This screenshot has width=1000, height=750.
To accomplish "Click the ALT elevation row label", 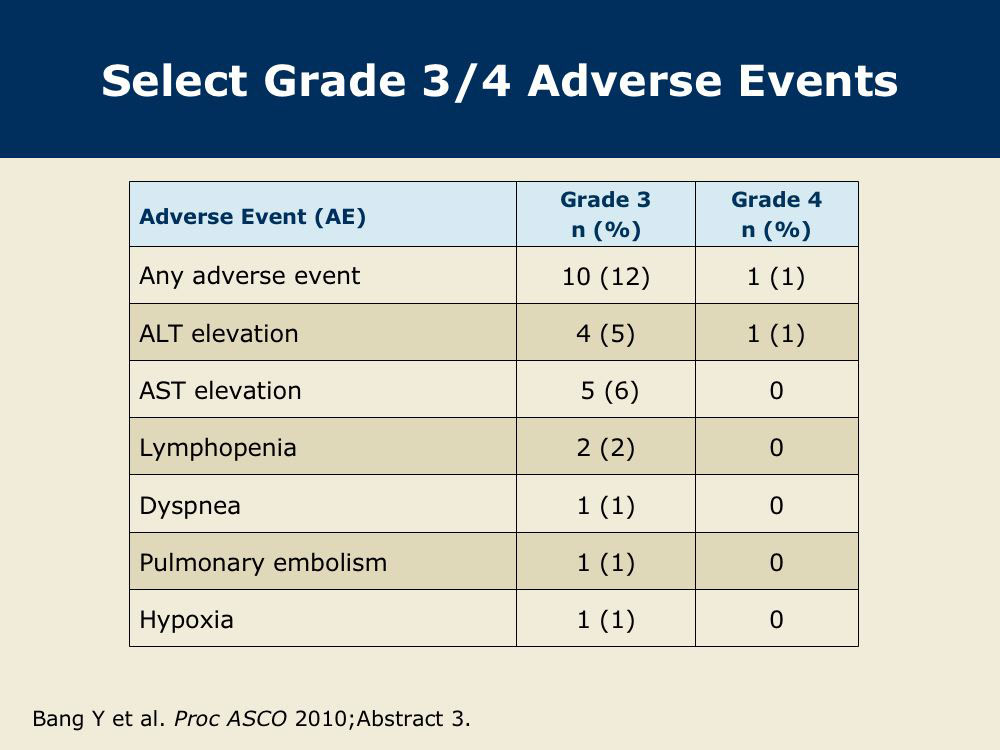I will (219, 334).
